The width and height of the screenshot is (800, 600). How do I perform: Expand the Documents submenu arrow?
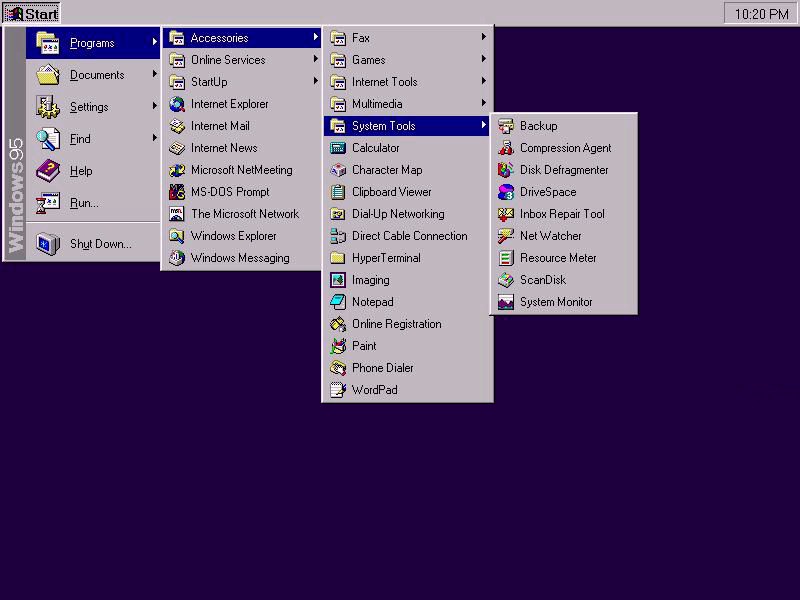155,75
